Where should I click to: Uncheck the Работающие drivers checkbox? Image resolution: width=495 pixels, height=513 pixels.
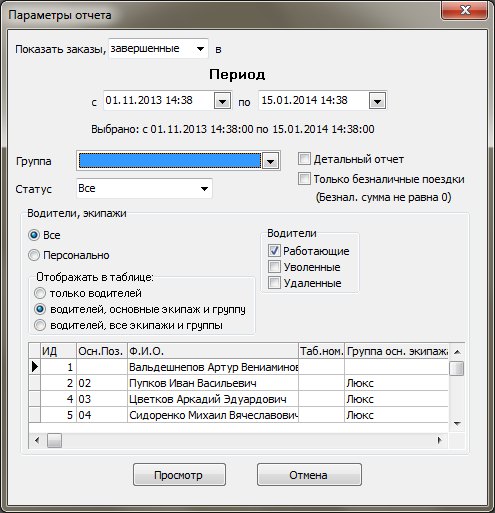pos(274,251)
